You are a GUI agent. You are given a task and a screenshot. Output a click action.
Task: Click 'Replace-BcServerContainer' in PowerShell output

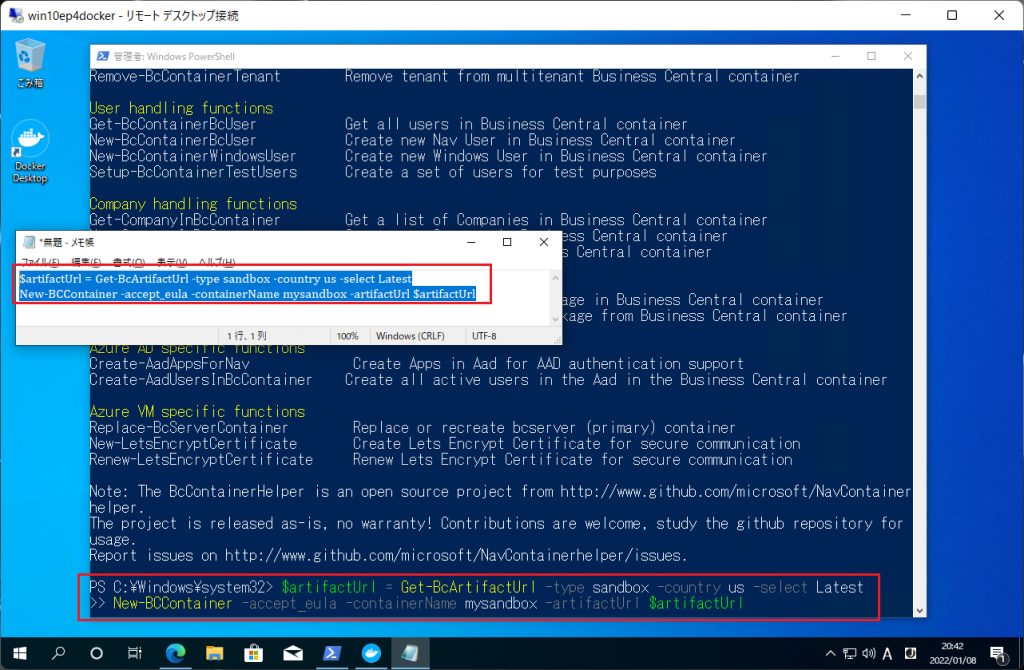tap(189, 428)
